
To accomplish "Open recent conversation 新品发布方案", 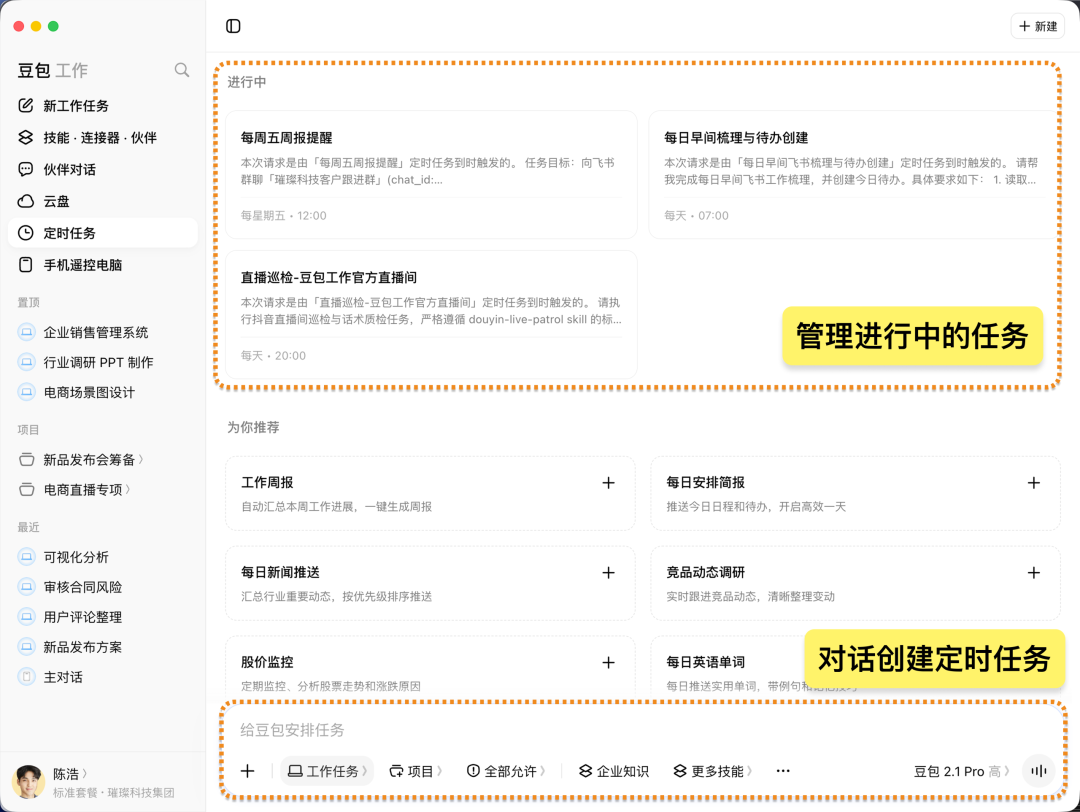I will tap(103, 647).
